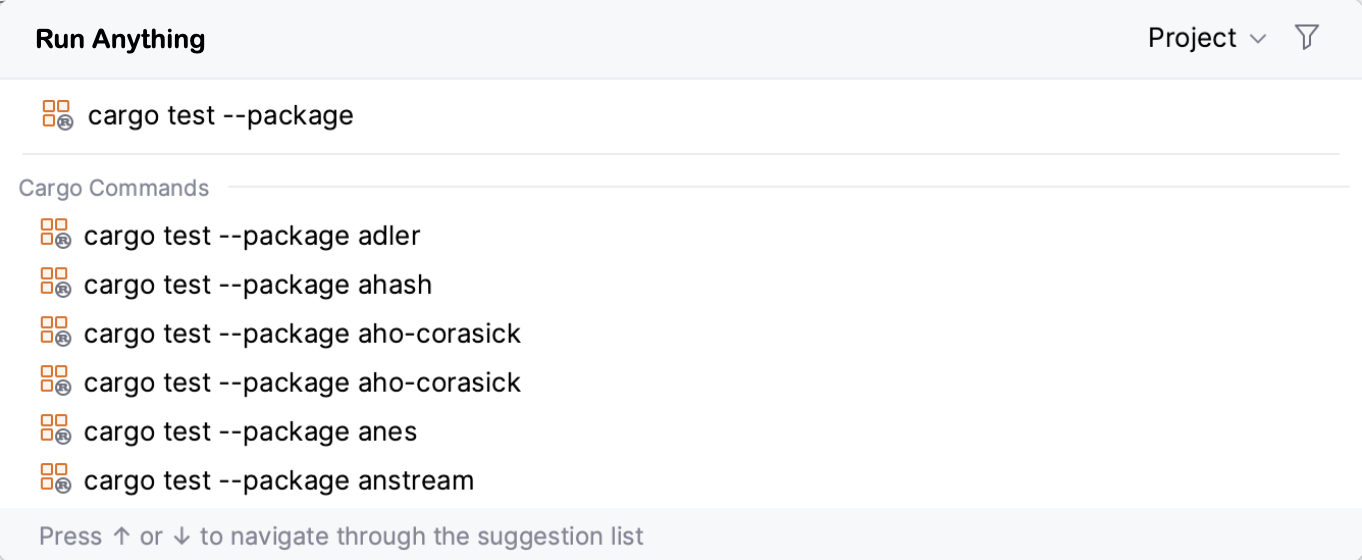Select the 'cargo test --package adler' suggestion

click(252, 236)
